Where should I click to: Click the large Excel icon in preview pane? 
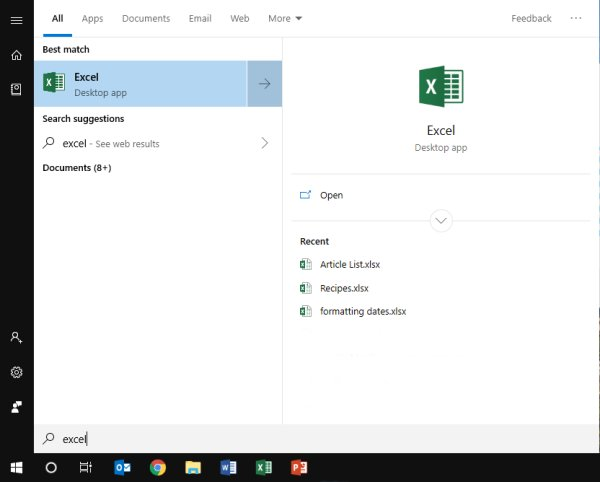[441, 86]
